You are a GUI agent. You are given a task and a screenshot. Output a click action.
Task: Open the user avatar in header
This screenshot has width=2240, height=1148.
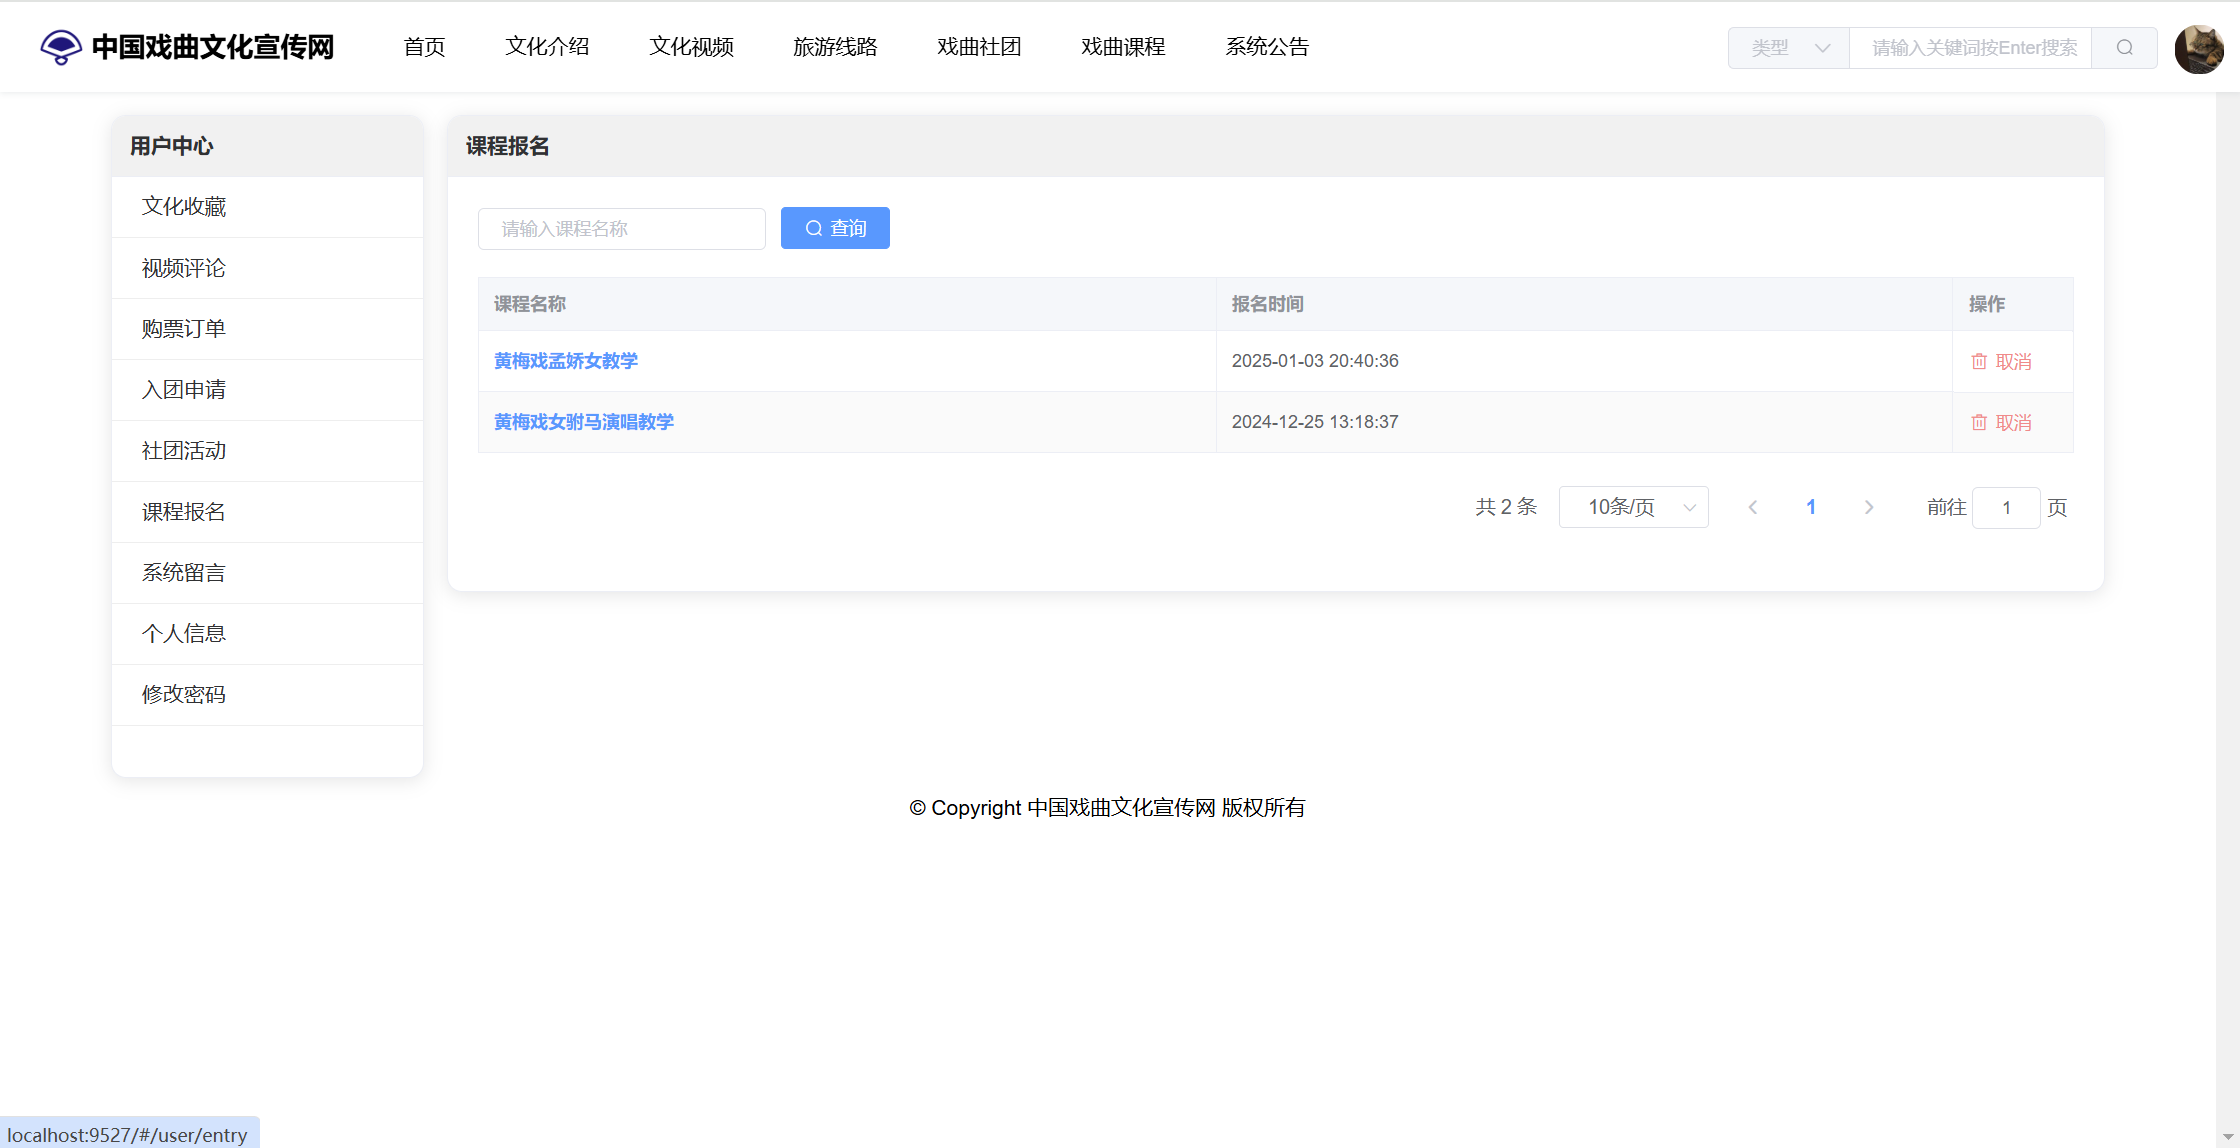(2198, 49)
